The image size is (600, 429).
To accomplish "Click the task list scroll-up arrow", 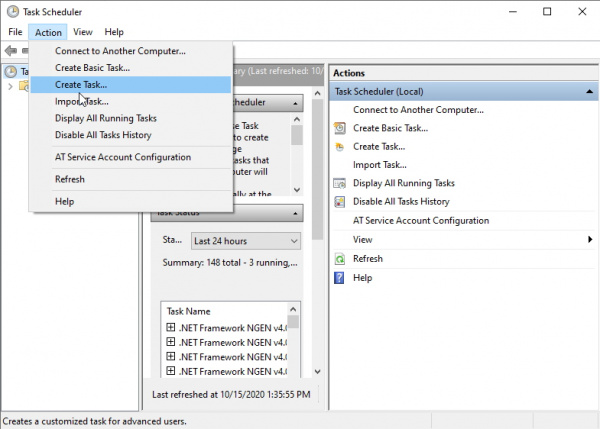I will (293, 309).
